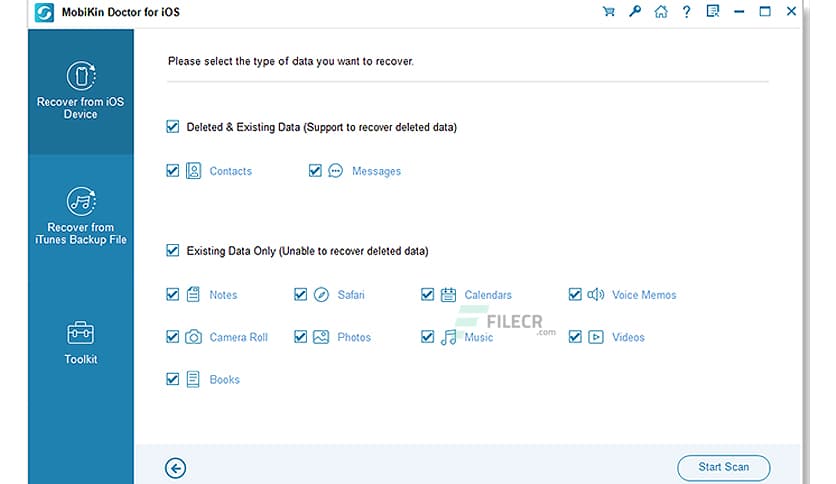Go to home via house icon
The height and width of the screenshot is (484, 836).
click(x=661, y=12)
